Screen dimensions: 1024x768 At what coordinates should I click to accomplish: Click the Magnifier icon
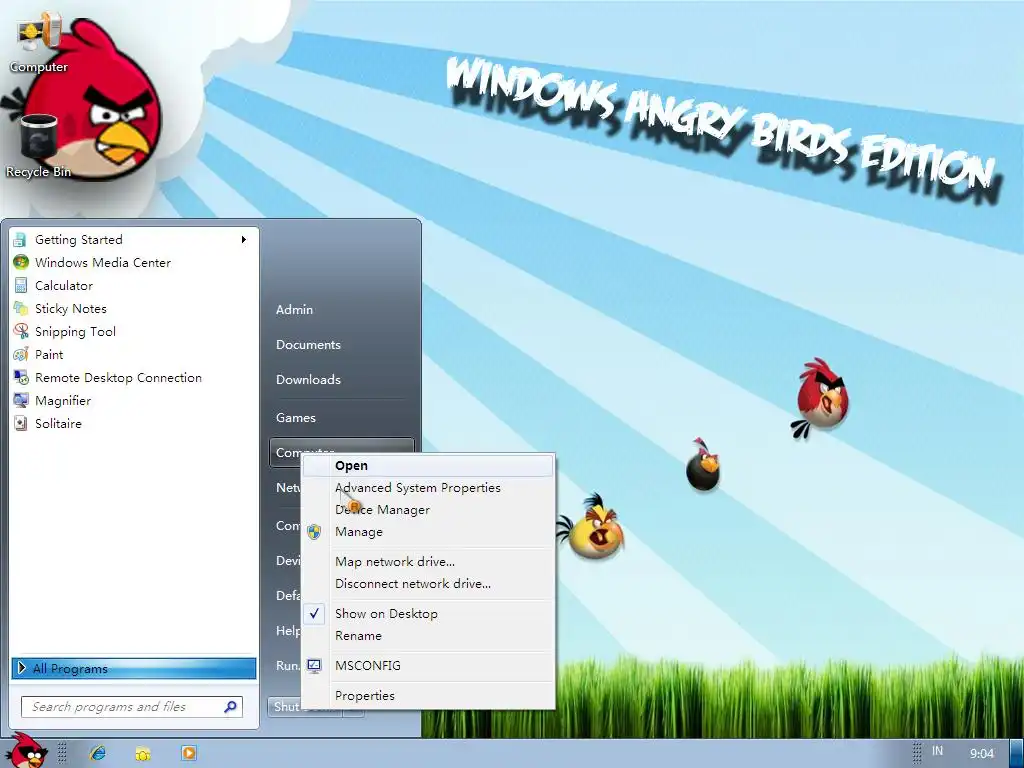coord(21,400)
